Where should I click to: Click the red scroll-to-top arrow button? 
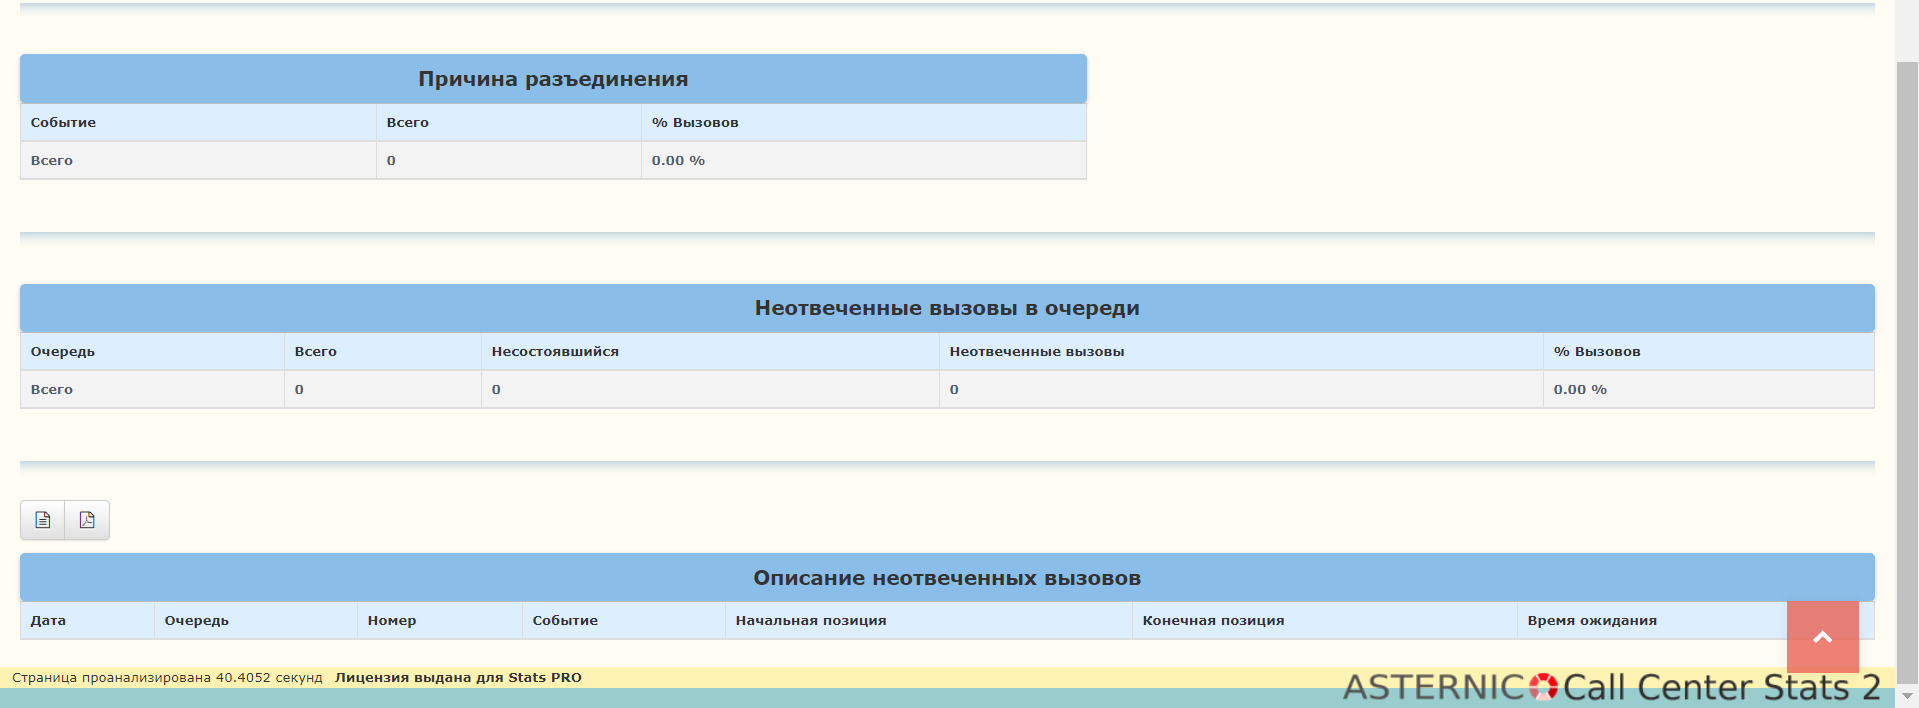[x=1822, y=637]
